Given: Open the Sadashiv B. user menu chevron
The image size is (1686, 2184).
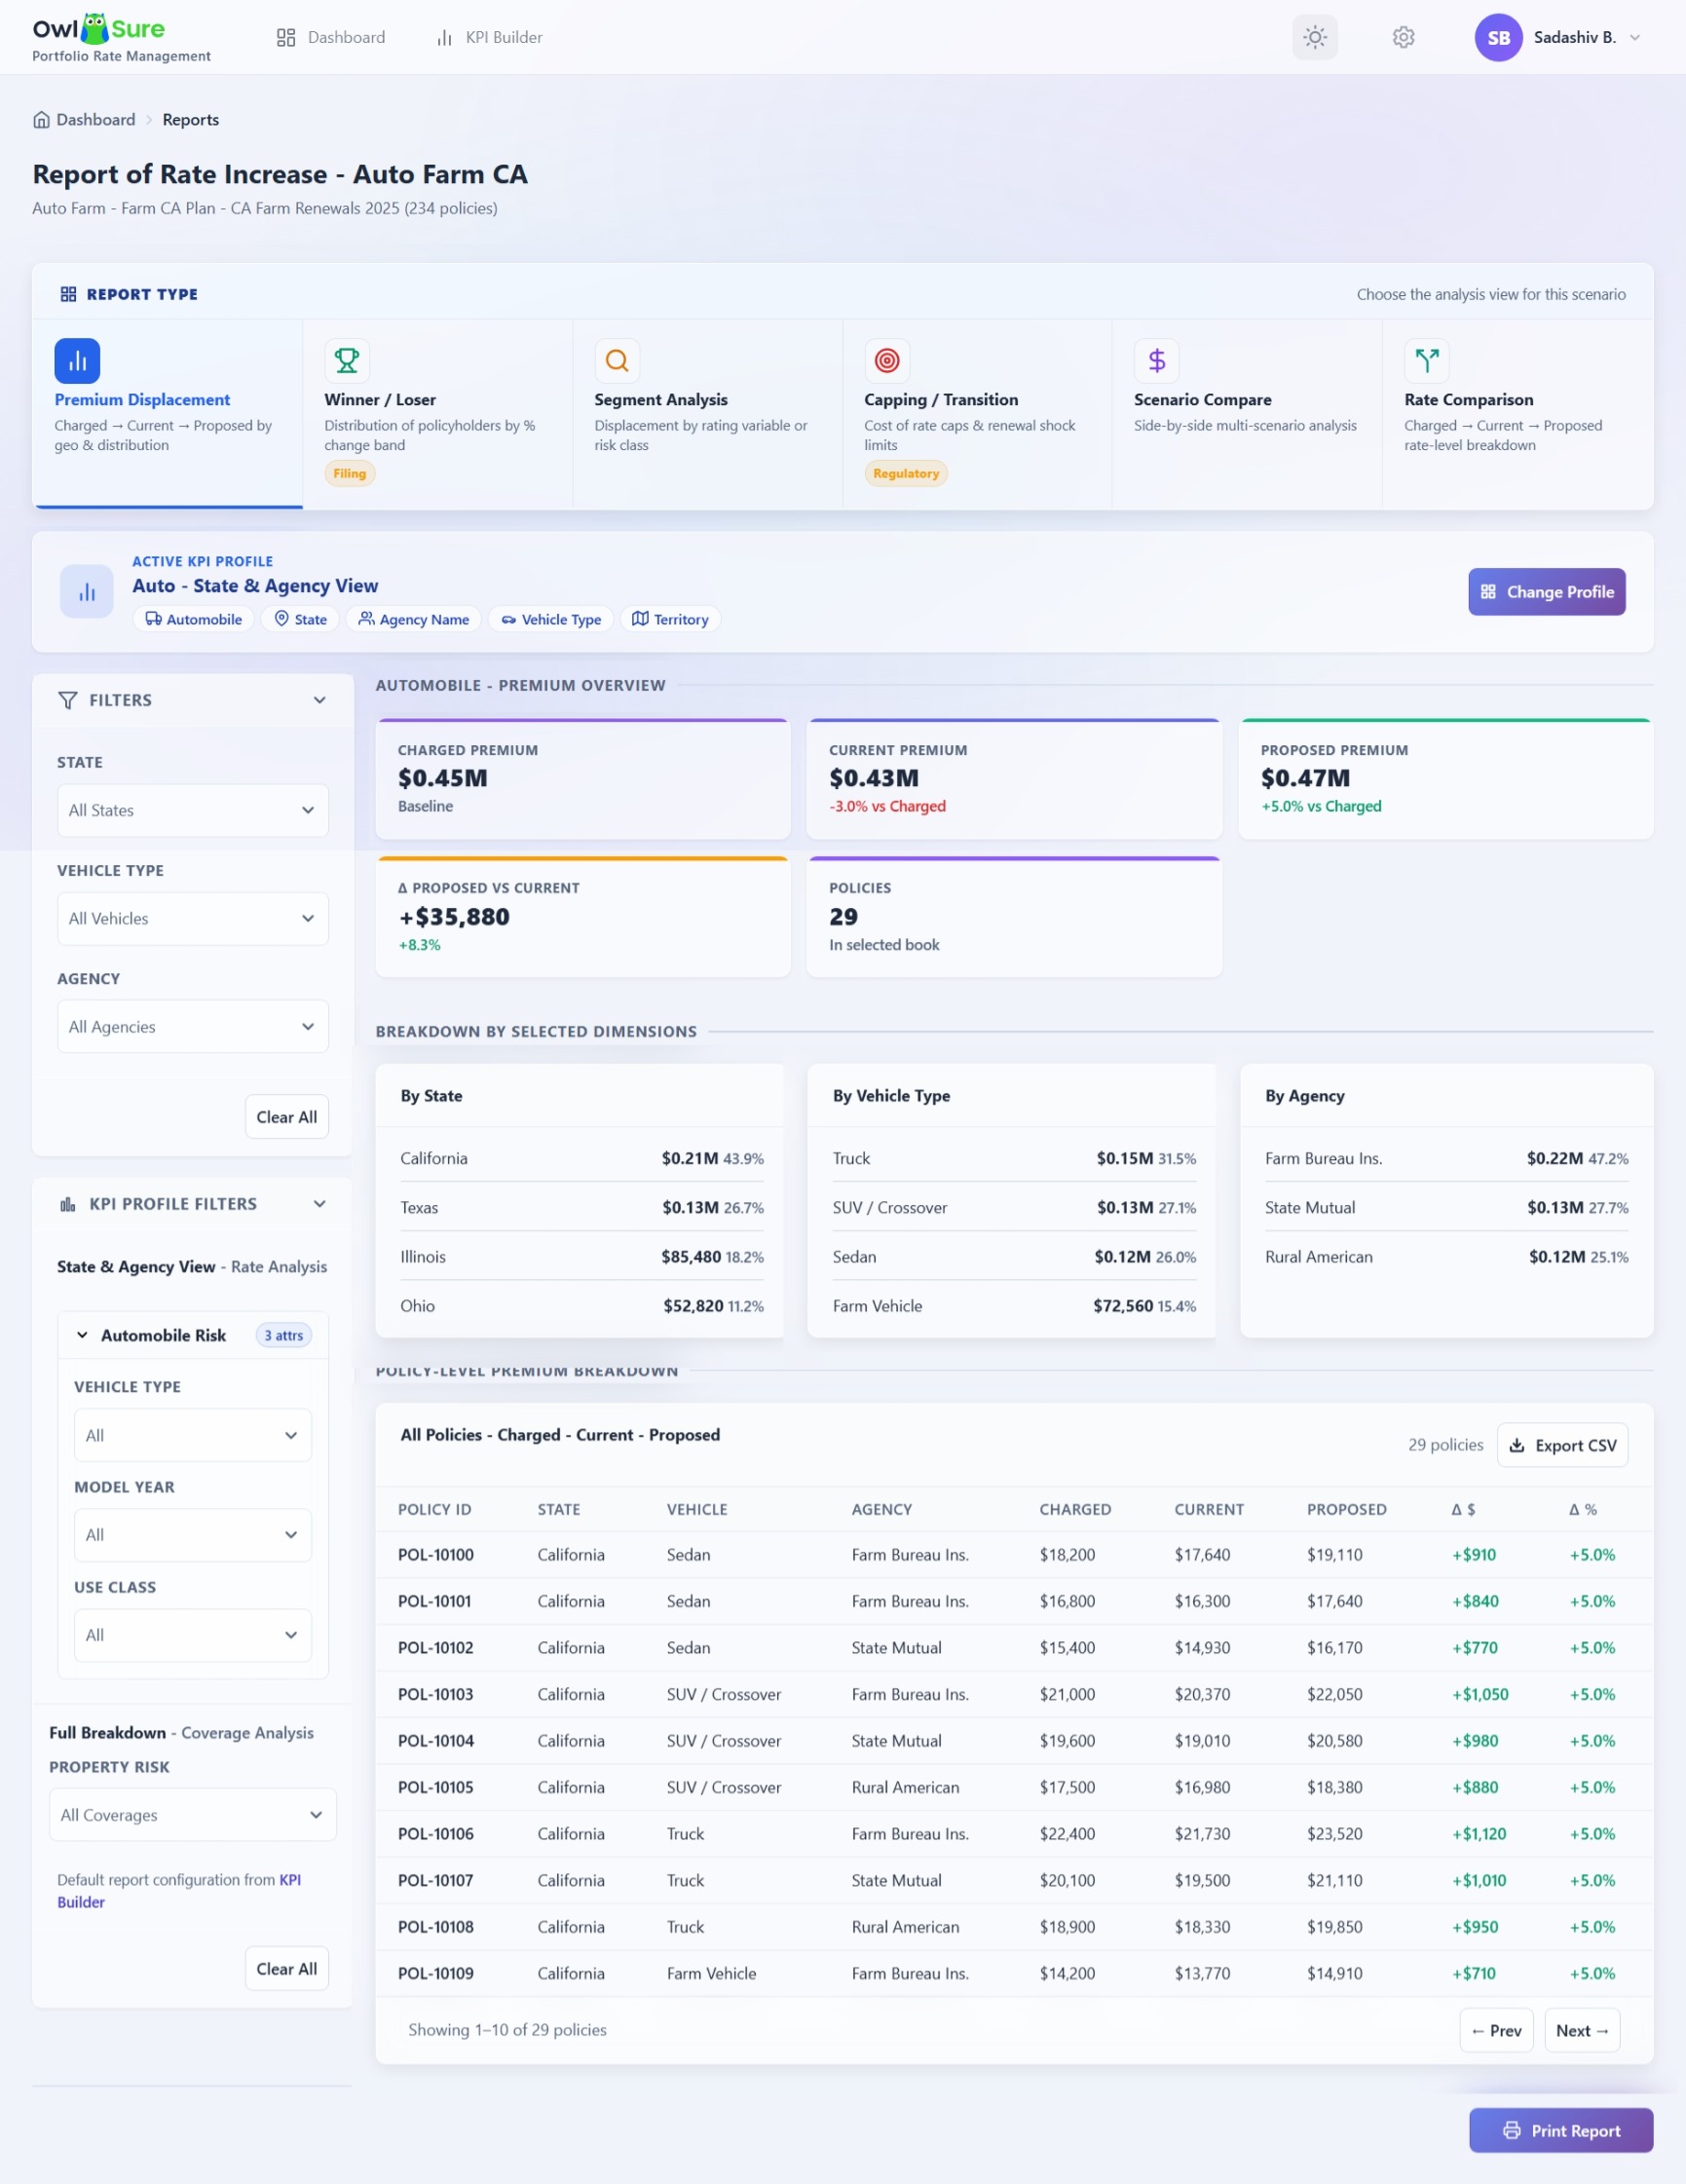Looking at the screenshot, I should (x=1635, y=37).
